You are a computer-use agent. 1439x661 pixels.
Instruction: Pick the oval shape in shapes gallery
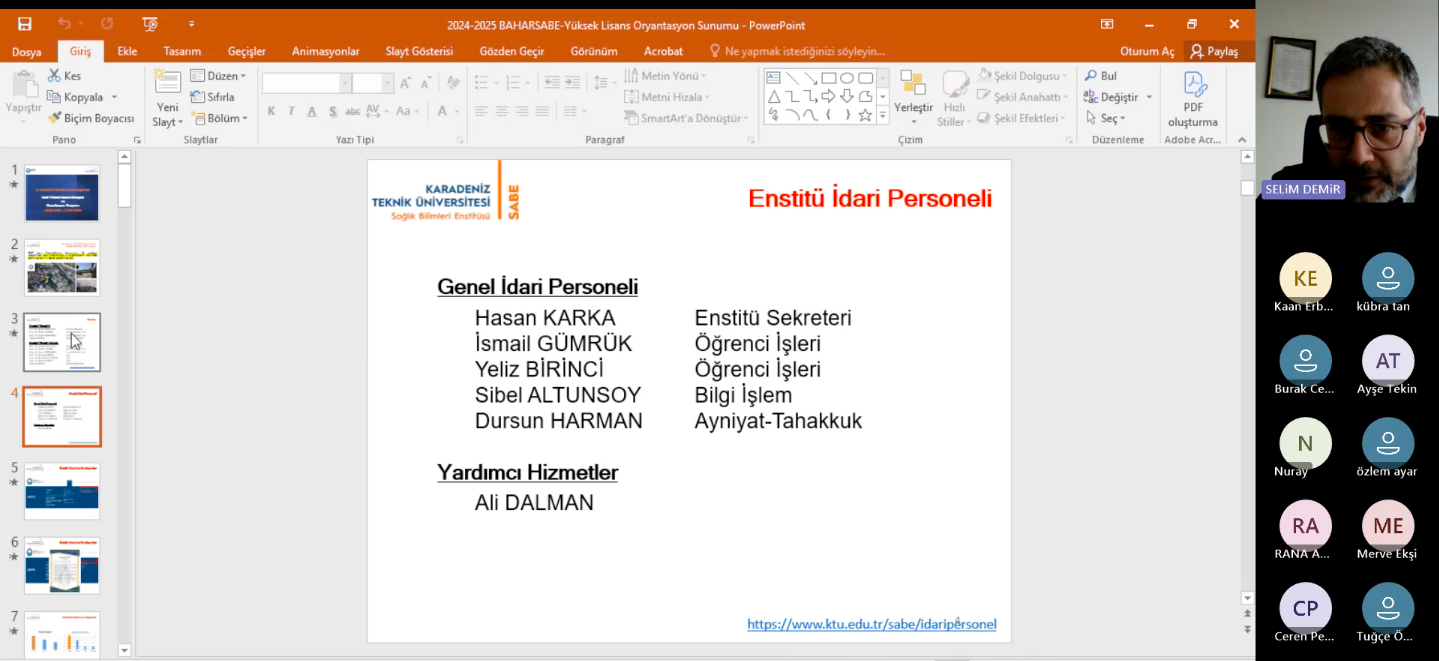(x=847, y=78)
